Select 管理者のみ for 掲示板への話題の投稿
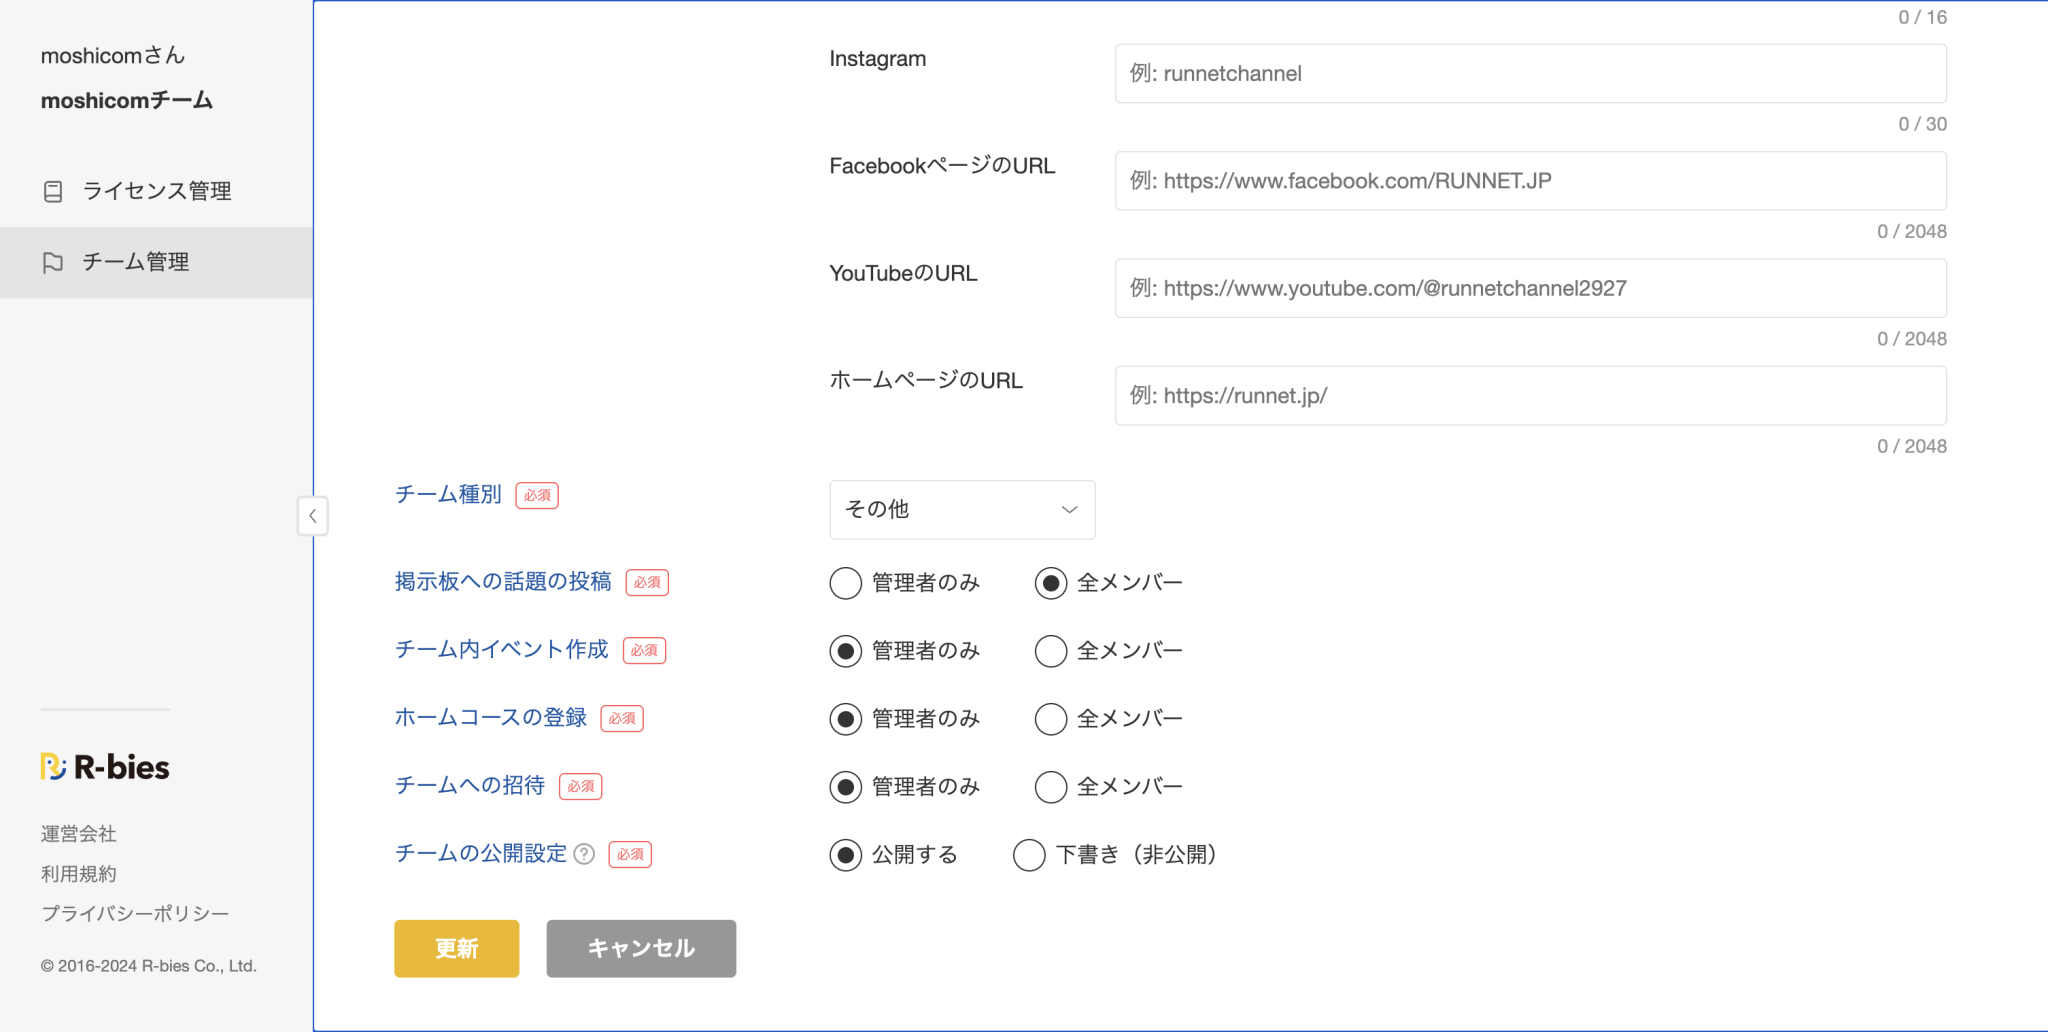Image resolution: width=2048 pixels, height=1032 pixels. (x=846, y=583)
